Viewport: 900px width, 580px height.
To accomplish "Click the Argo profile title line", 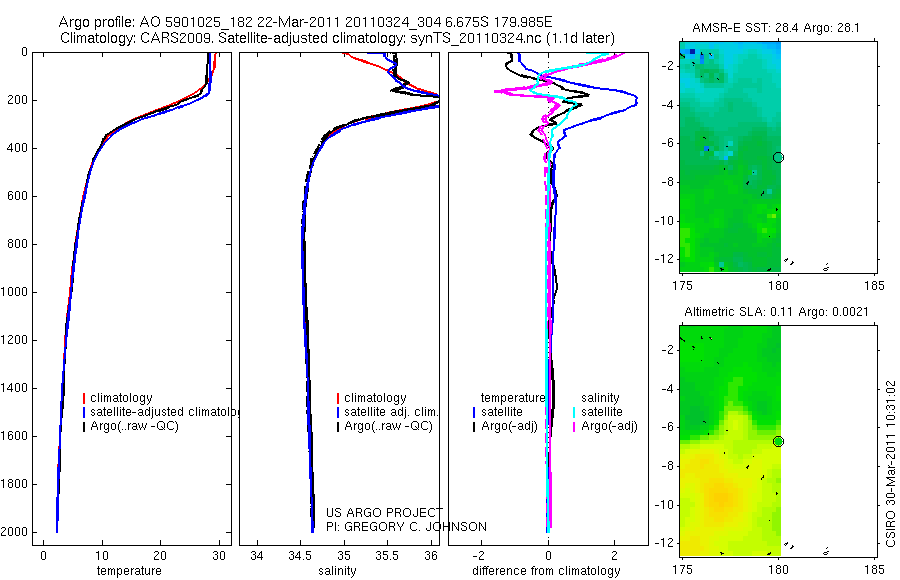I will click(x=305, y=22).
